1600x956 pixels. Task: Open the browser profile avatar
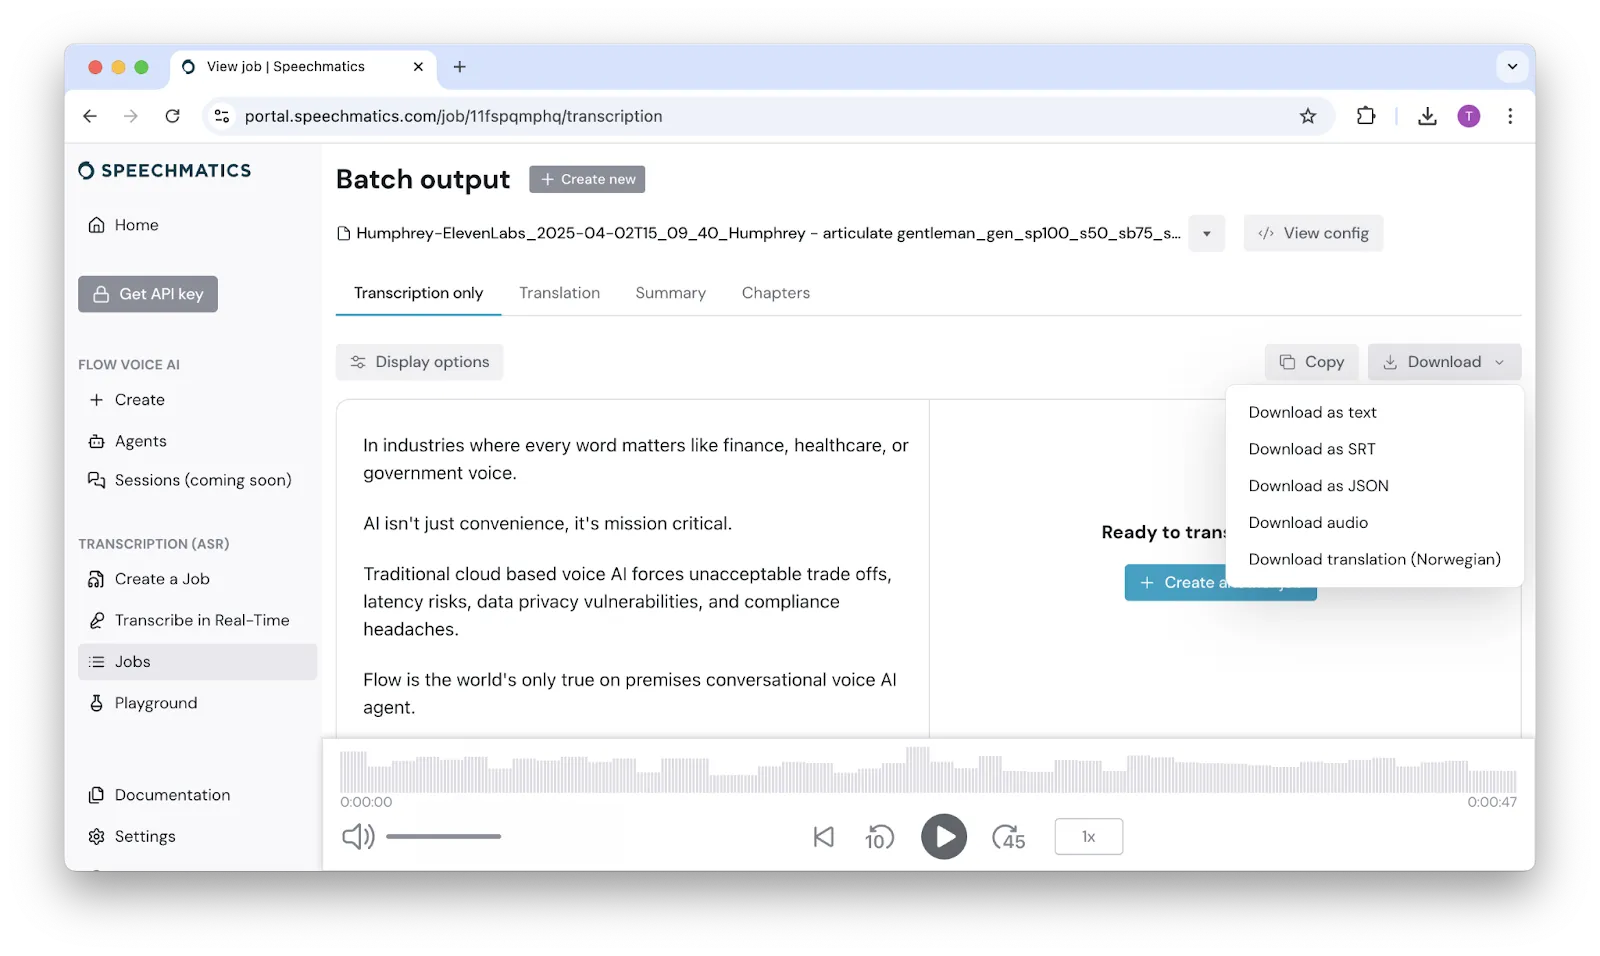point(1468,116)
